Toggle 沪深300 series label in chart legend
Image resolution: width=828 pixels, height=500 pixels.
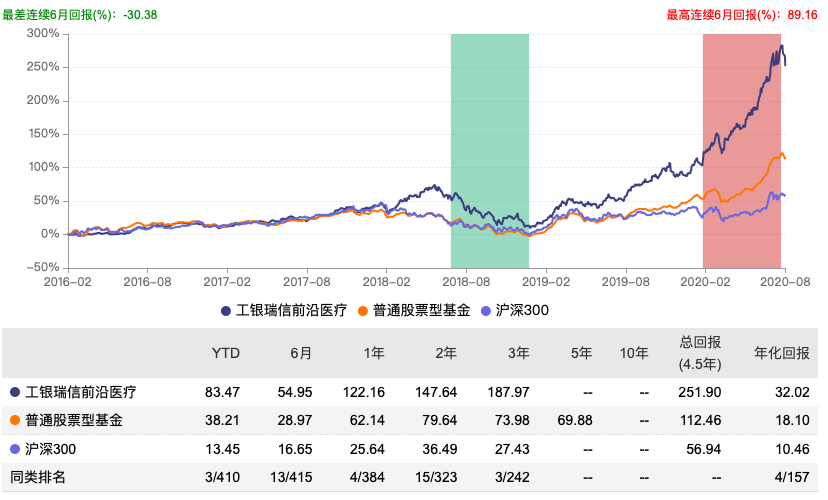tap(522, 311)
